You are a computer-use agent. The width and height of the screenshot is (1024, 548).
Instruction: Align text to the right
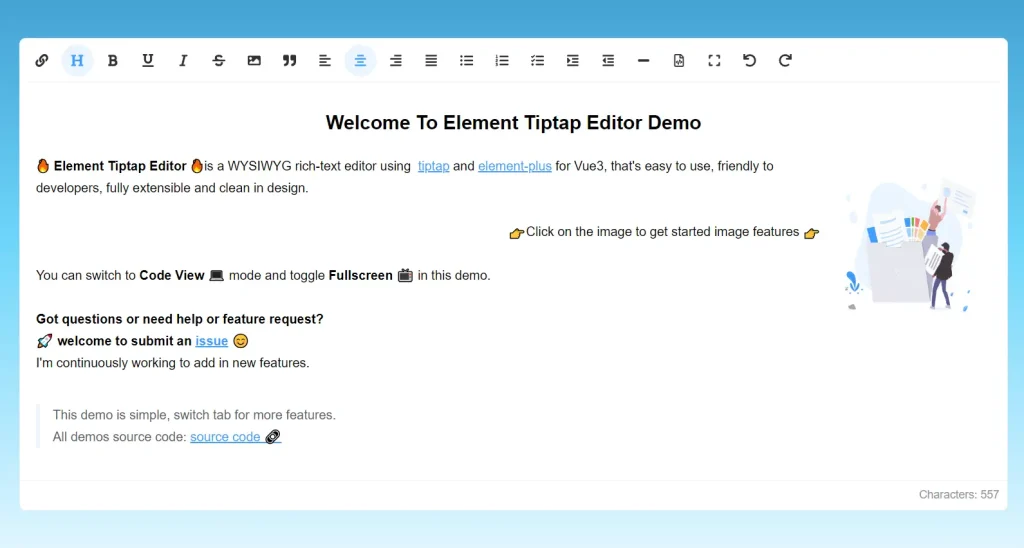click(396, 61)
